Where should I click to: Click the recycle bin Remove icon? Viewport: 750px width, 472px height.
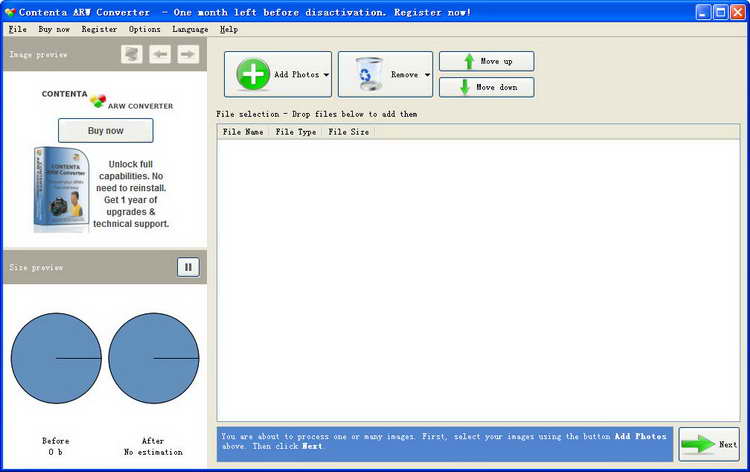coord(369,74)
